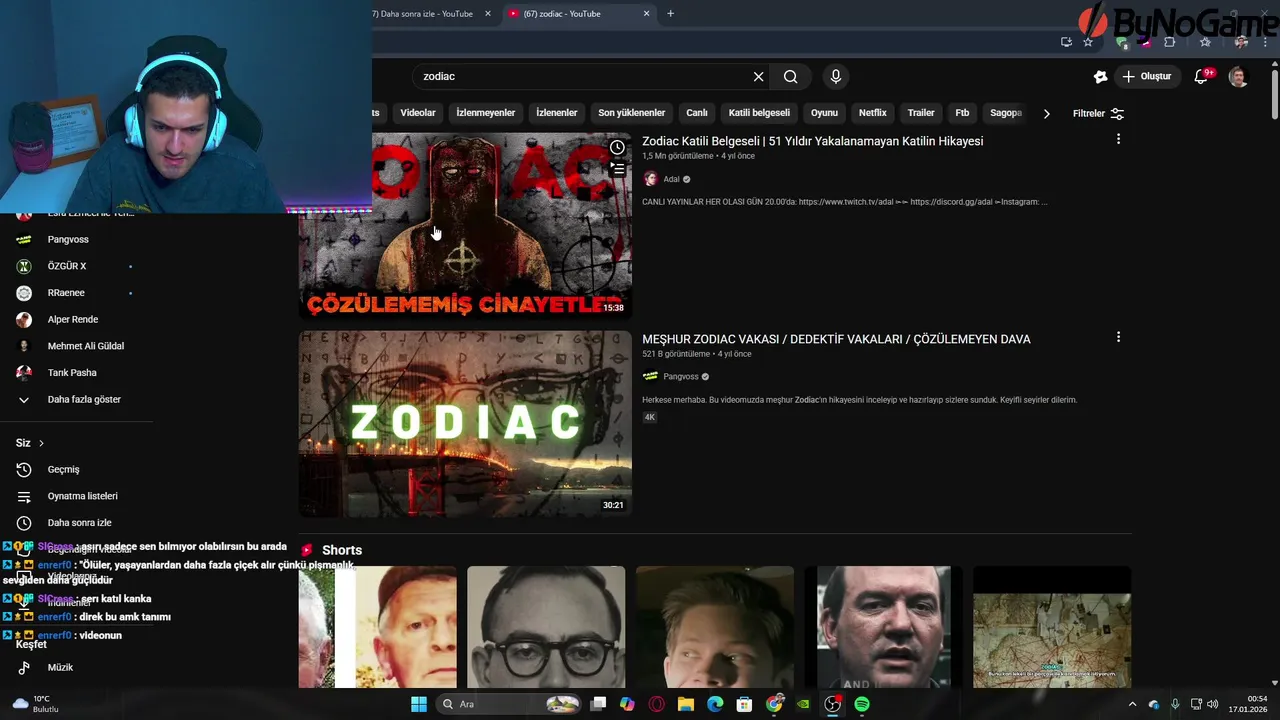Select the İzlenmeyenler filter chip
Image resolution: width=1280 pixels, height=720 pixels.
[485, 113]
